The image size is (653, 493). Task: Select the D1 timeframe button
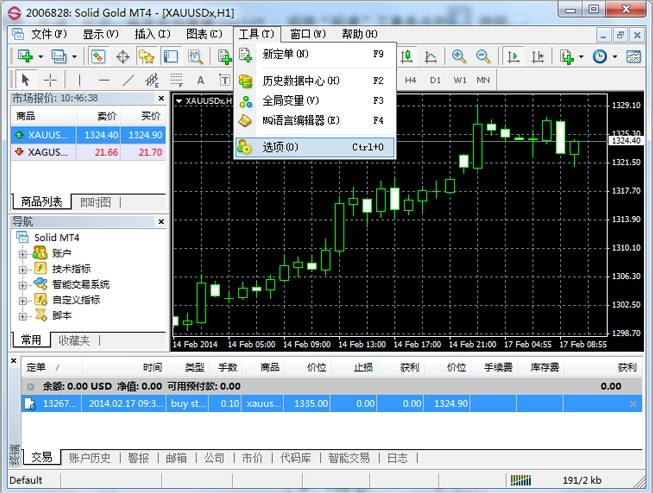(x=435, y=80)
